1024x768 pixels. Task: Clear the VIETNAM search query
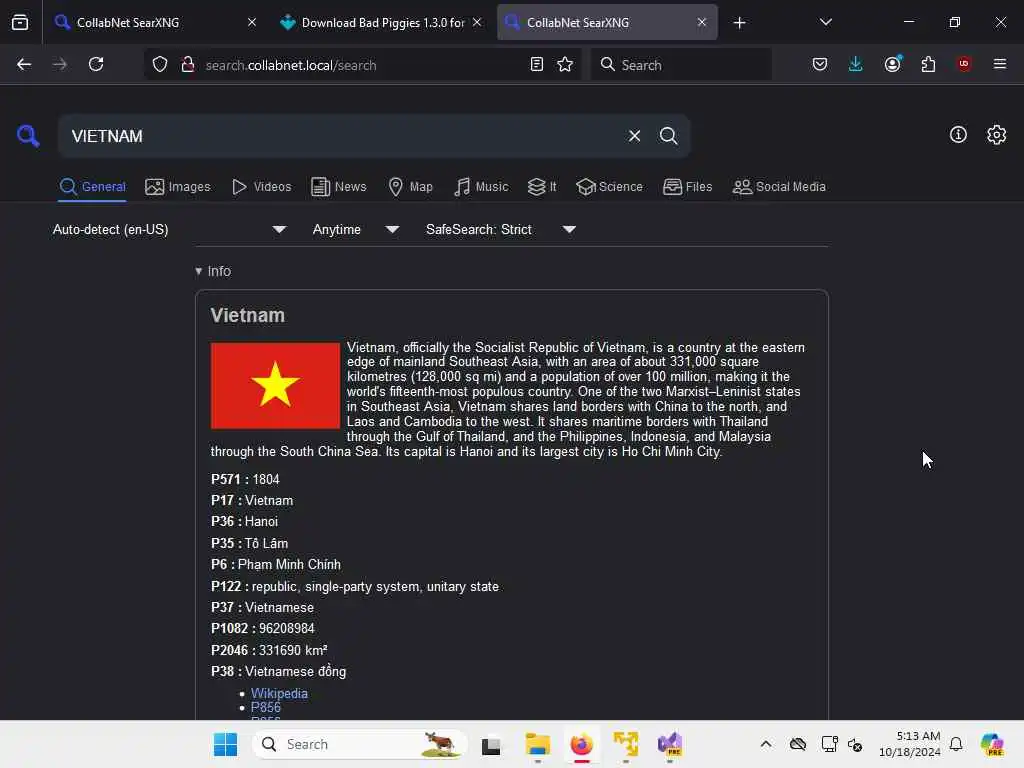(x=634, y=136)
